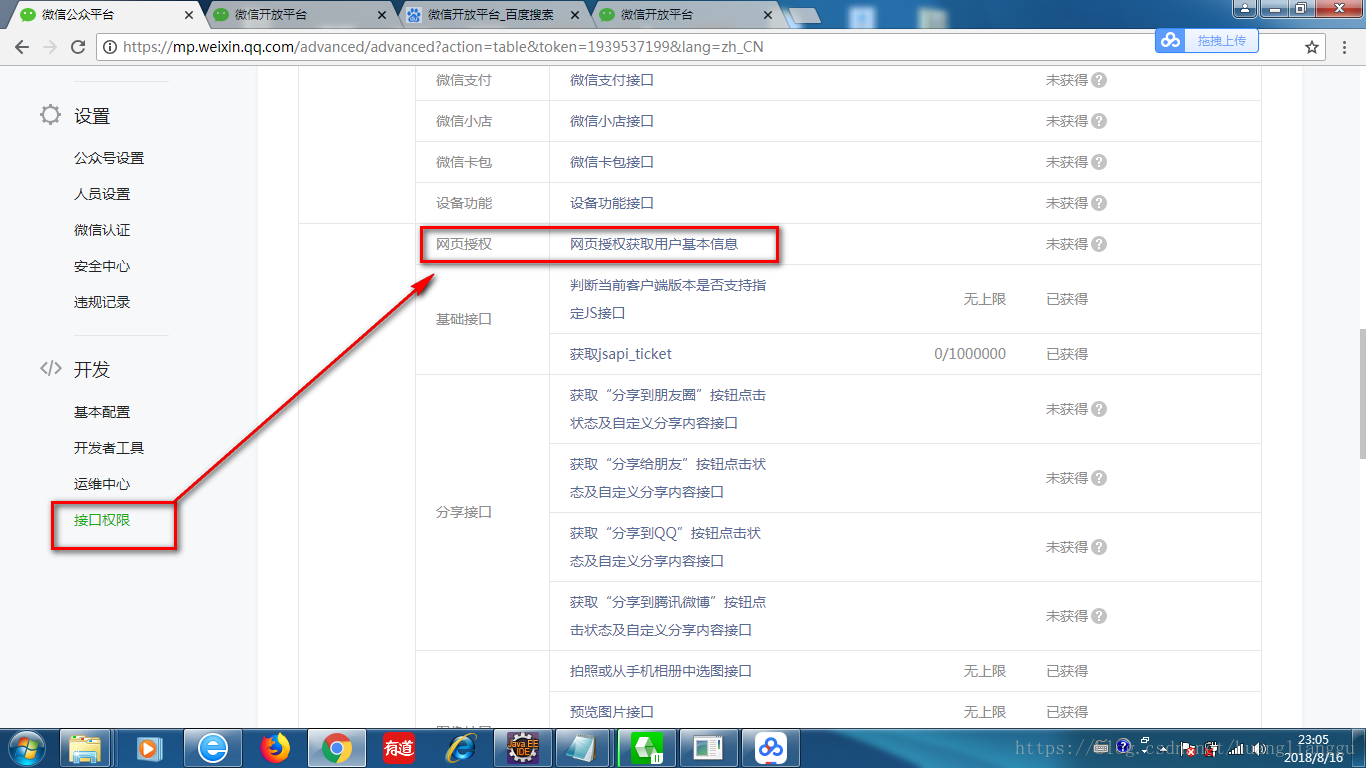
Task: Close the 微信公众平台 tab
Action: pos(188,15)
